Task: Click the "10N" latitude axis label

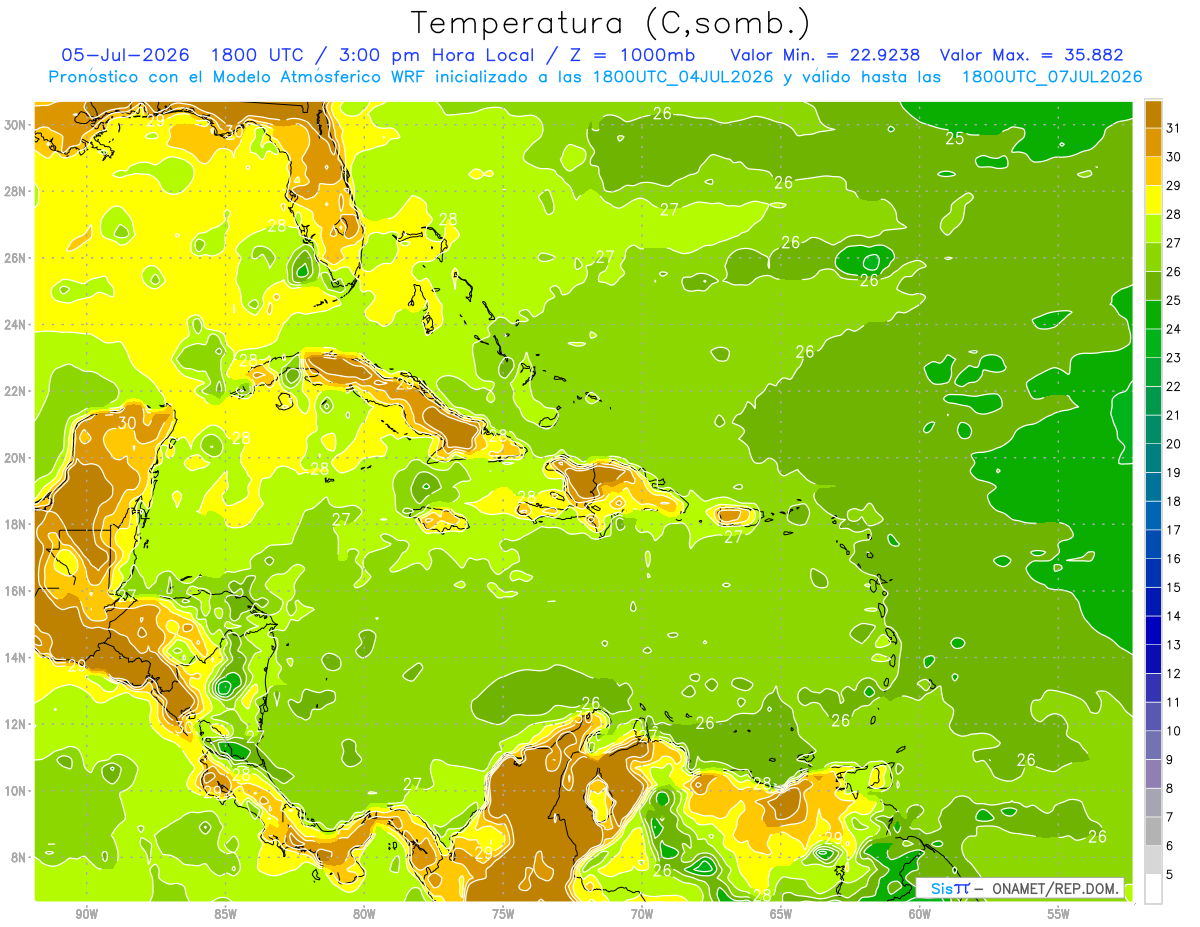Action: [x=16, y=791]
